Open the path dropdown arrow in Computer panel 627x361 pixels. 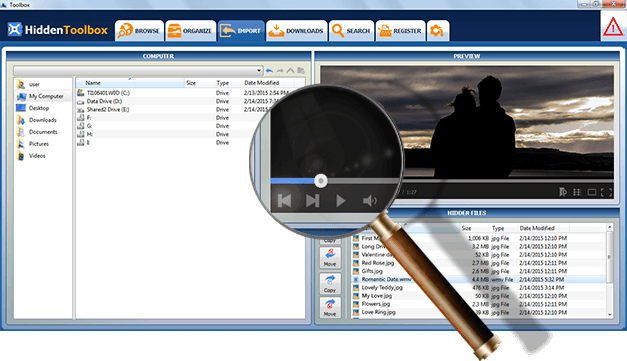coord(259,71)
